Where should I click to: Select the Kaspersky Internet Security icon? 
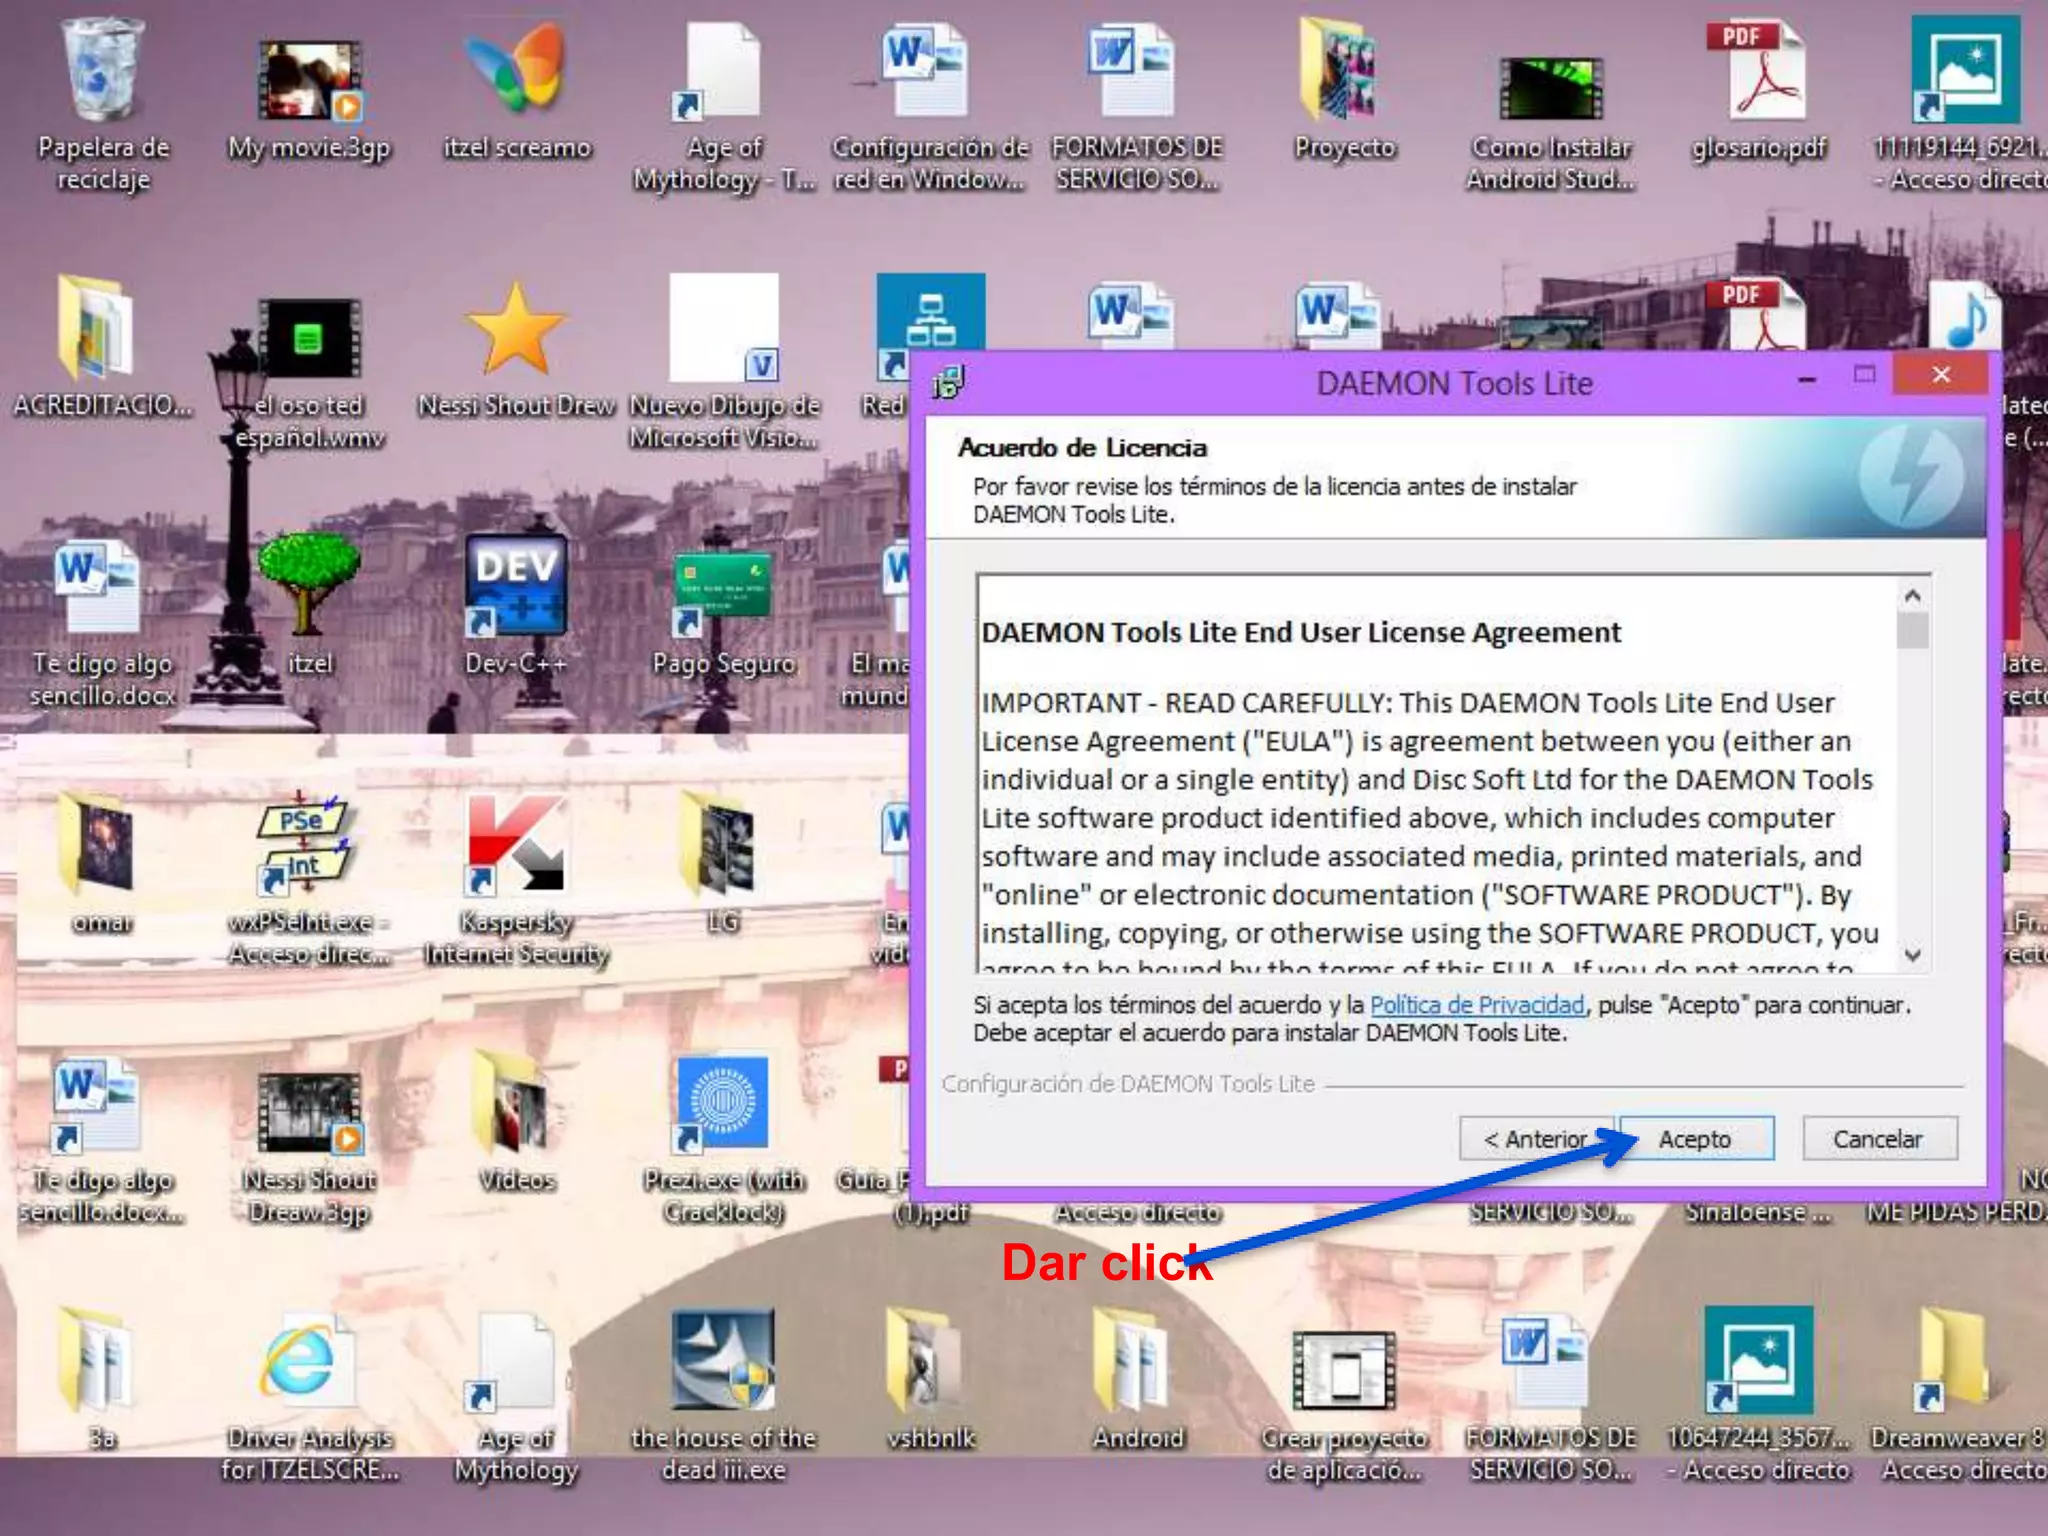[x=516, y=845]
